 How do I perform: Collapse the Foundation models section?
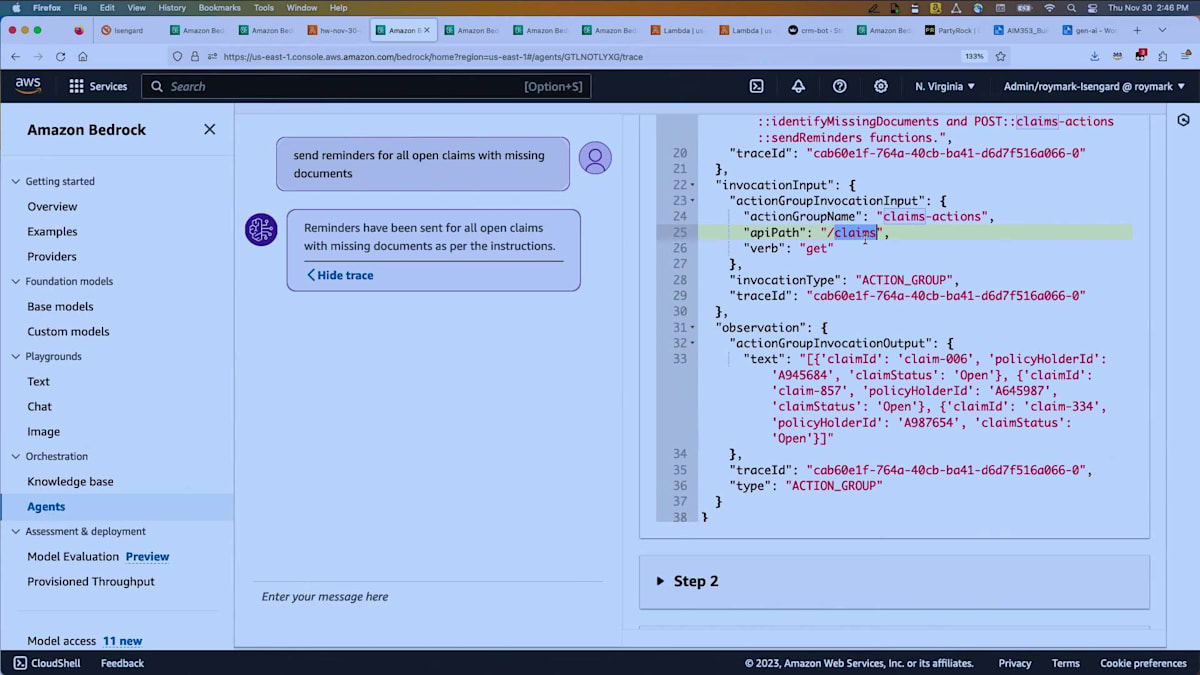pyautogui.click(x=15, y=282)
